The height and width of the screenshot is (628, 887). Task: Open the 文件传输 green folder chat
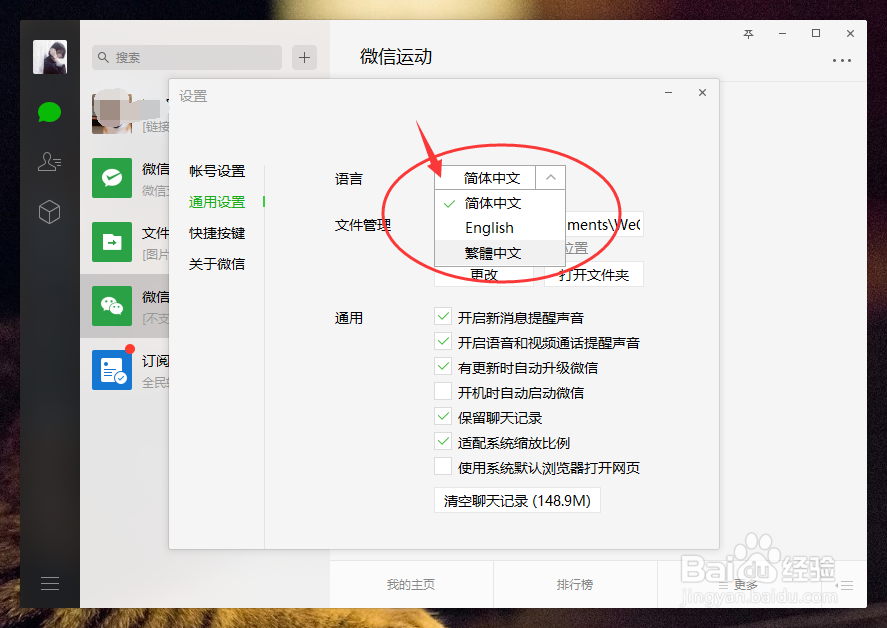(x=112, y=242)
